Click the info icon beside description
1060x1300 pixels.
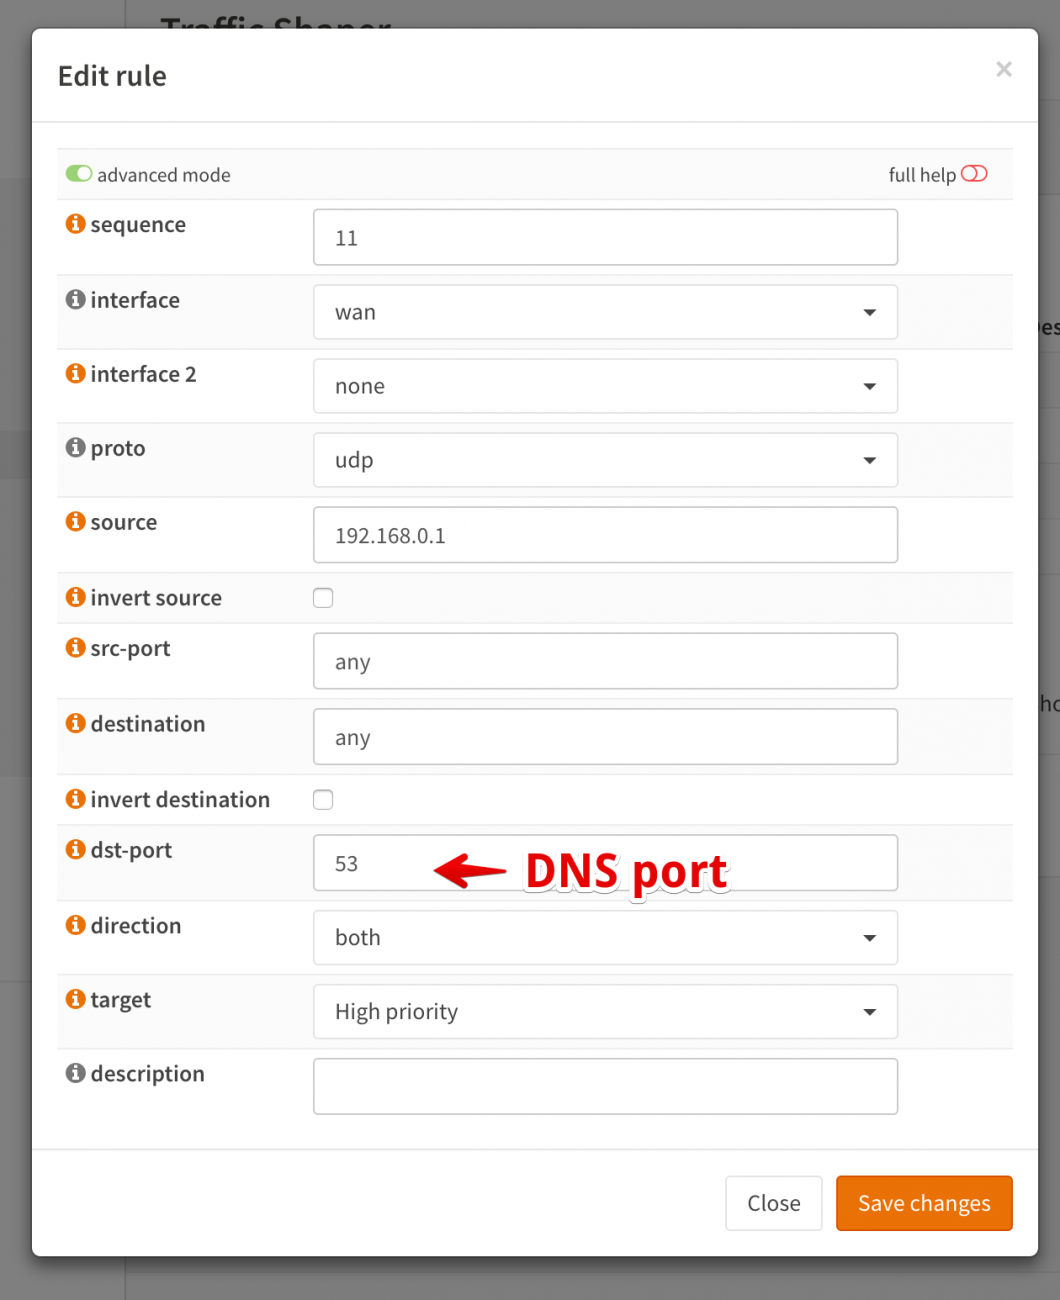tap(75, 1073)
